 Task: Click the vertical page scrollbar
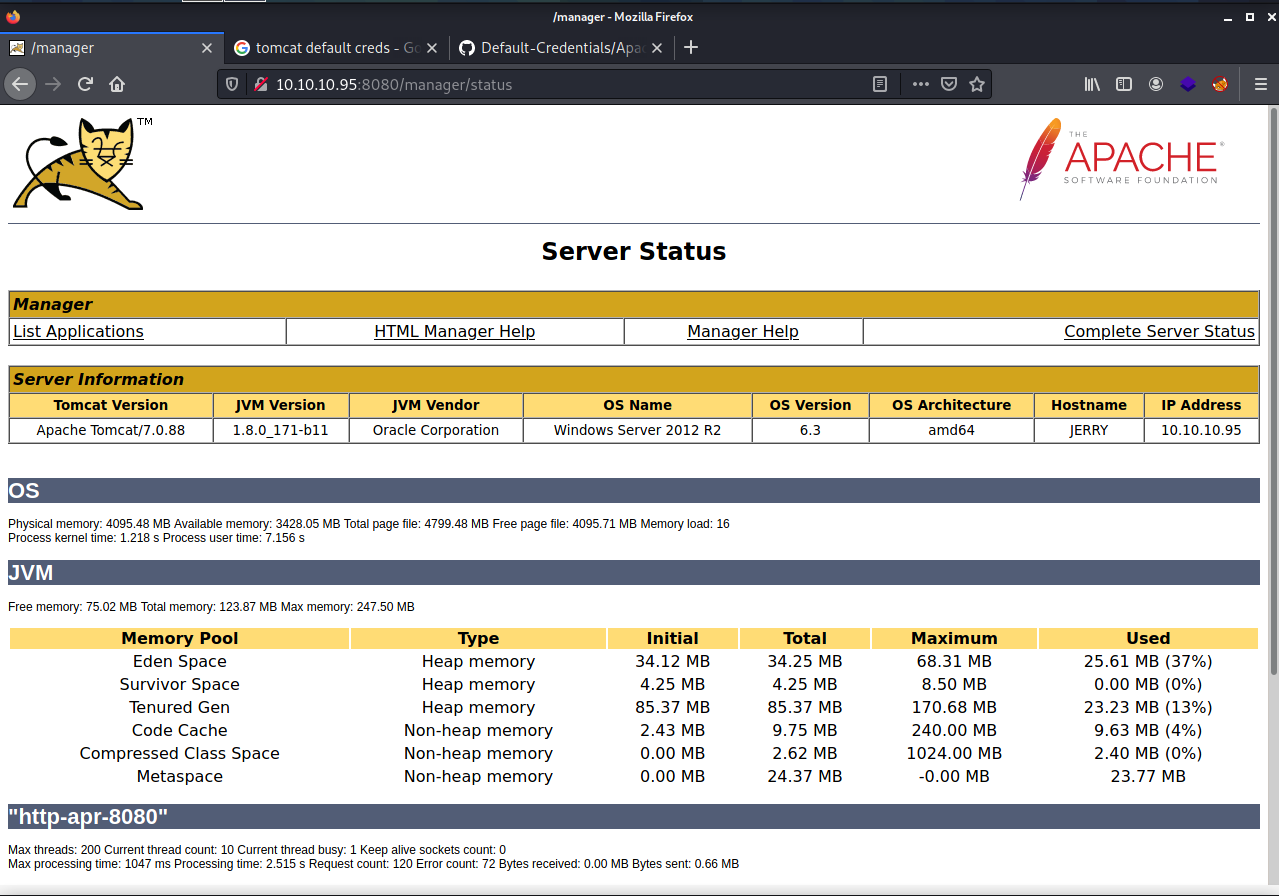(x=1273, y=390)
